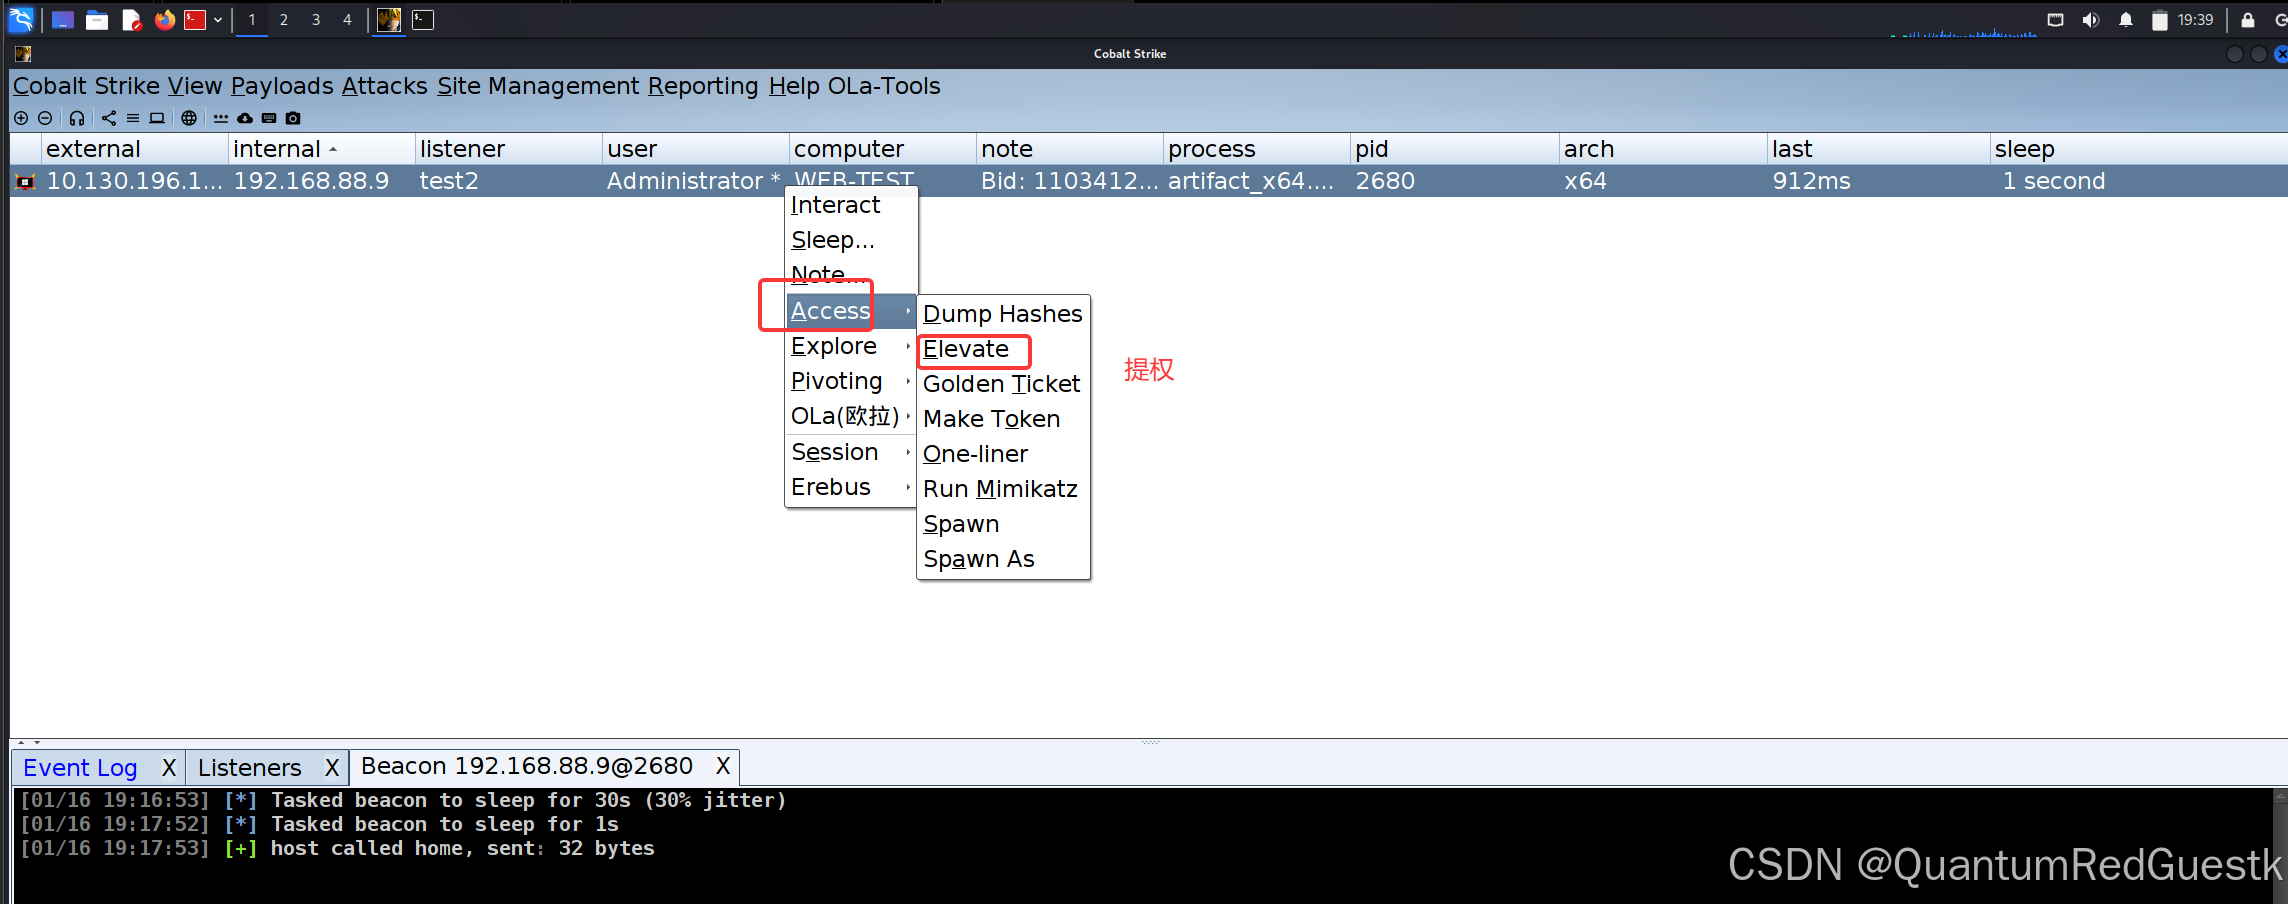Open the Site Management menu
The image size is (2288, 904).
[538, 86]
